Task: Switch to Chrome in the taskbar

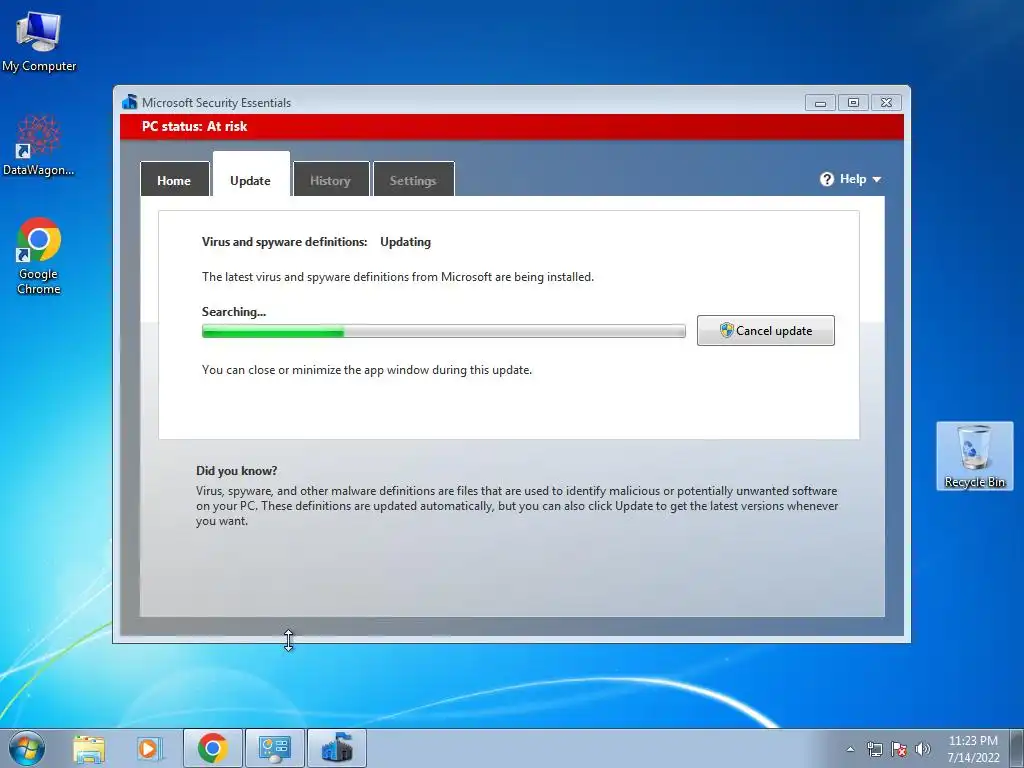Action: [213, 748]
